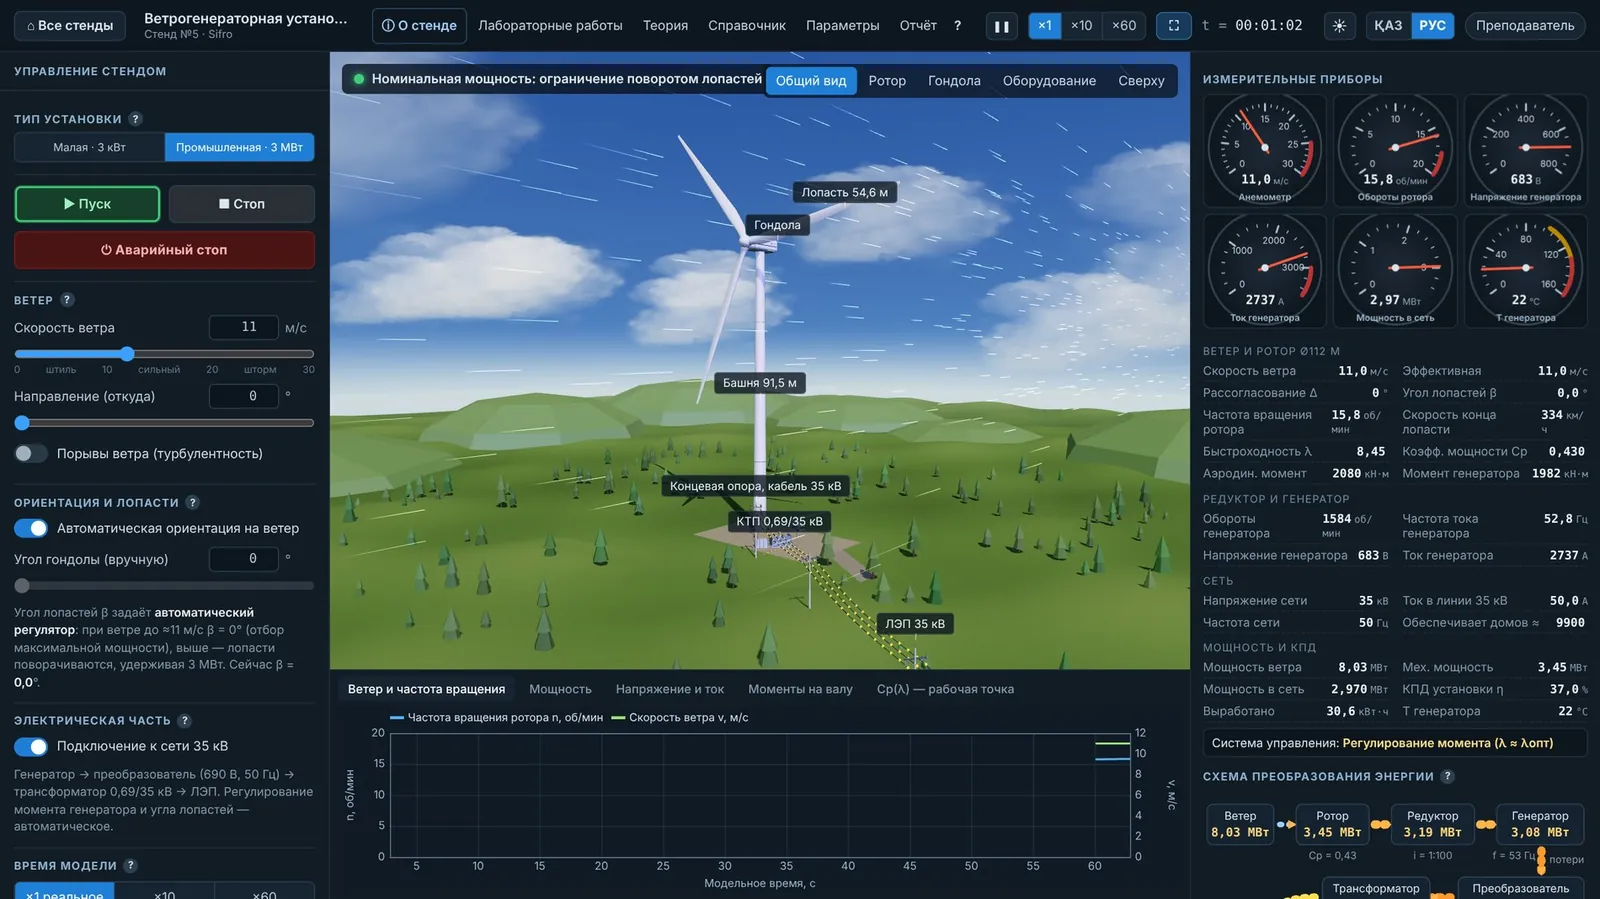Image resolution: width=1600 pixels, height=899 pixels.
Task: Adjust the Направление wind direction slider
Action: point(164,423)
